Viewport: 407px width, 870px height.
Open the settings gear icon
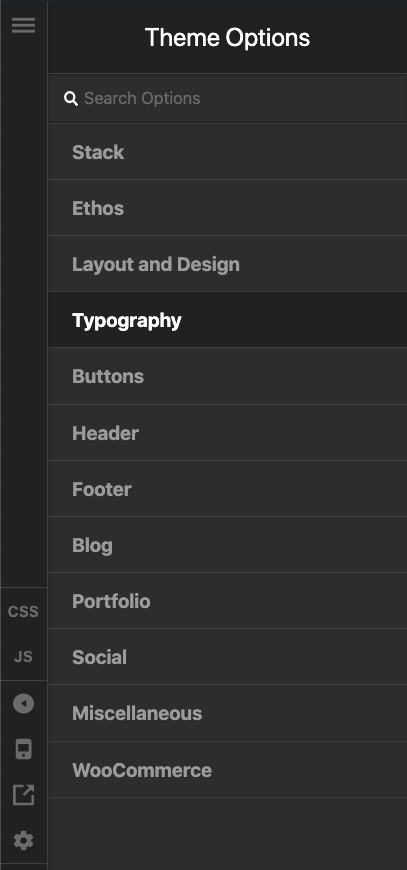click(23, 841)
